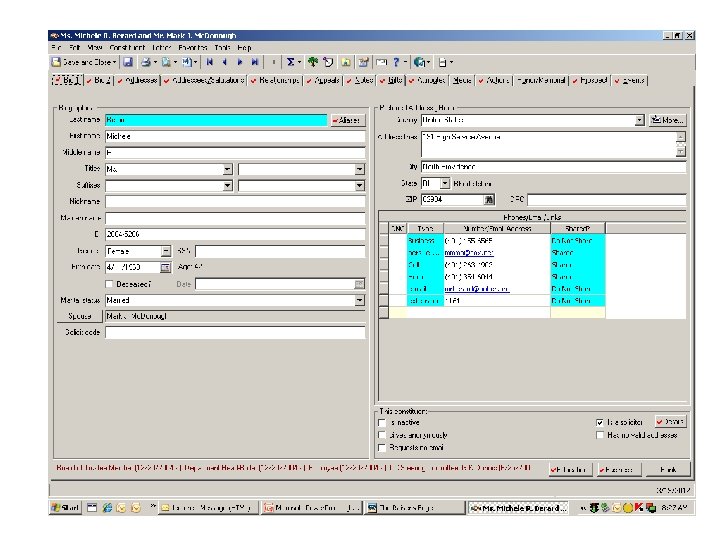Click the blue floppy-disk Save icon

pyautogui.click(x=128, y=62)
